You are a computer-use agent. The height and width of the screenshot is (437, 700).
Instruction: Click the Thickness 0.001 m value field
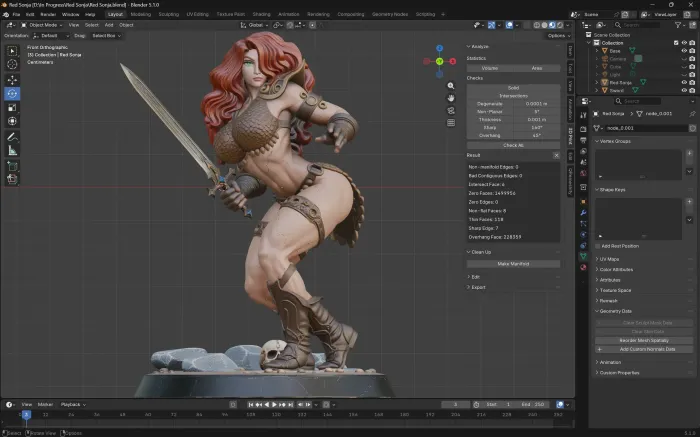tap(537, 120)
